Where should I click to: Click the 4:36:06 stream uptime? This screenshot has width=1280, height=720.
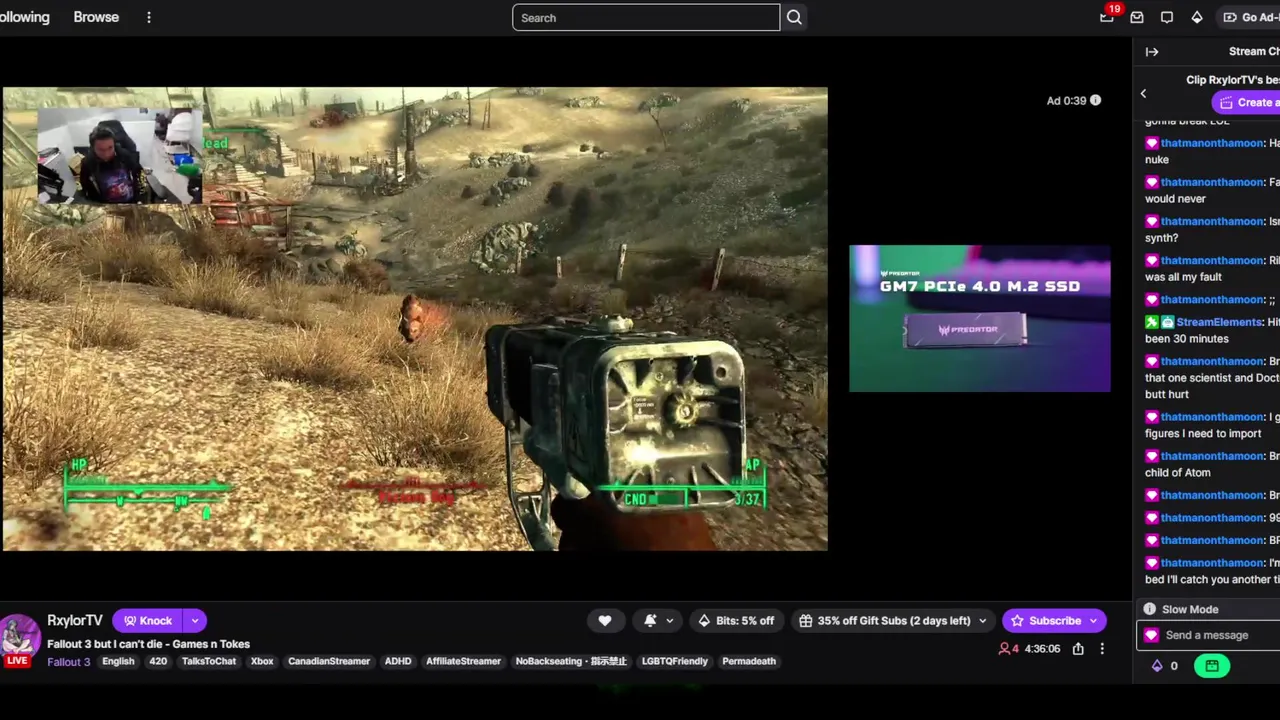click(1042, 649)
